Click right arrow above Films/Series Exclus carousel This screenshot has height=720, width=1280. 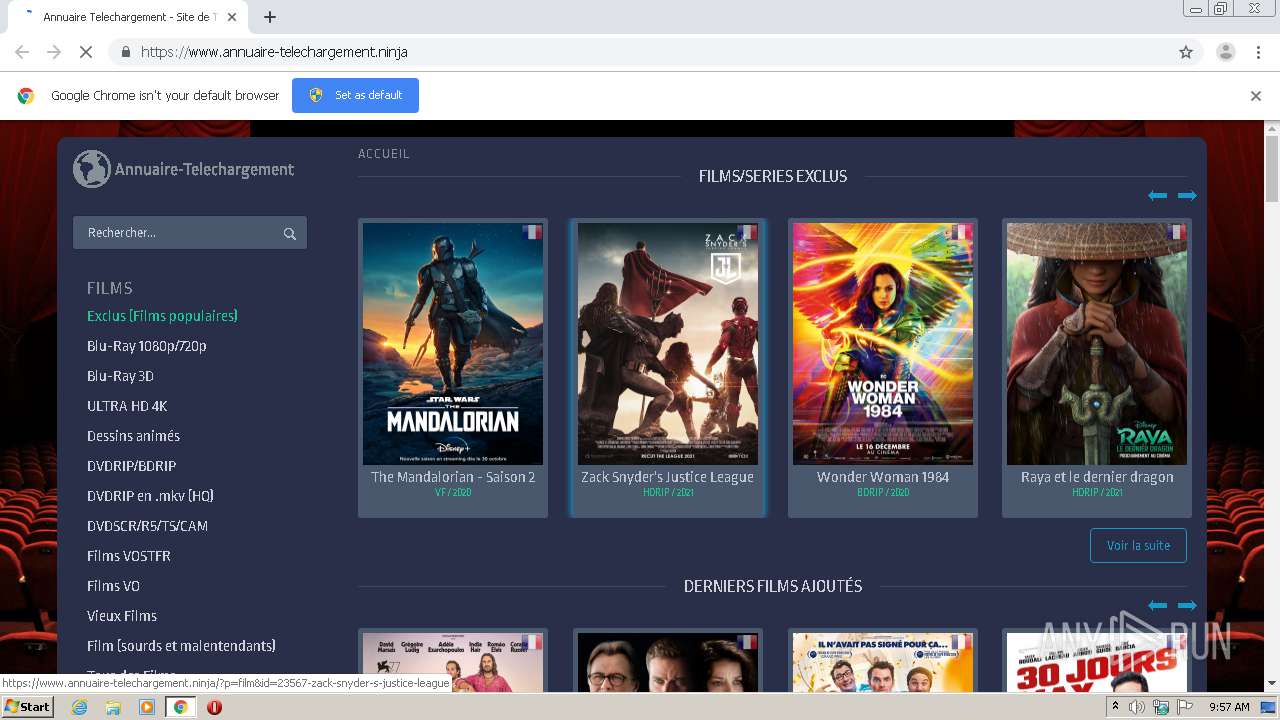(x=1187, y=195)
